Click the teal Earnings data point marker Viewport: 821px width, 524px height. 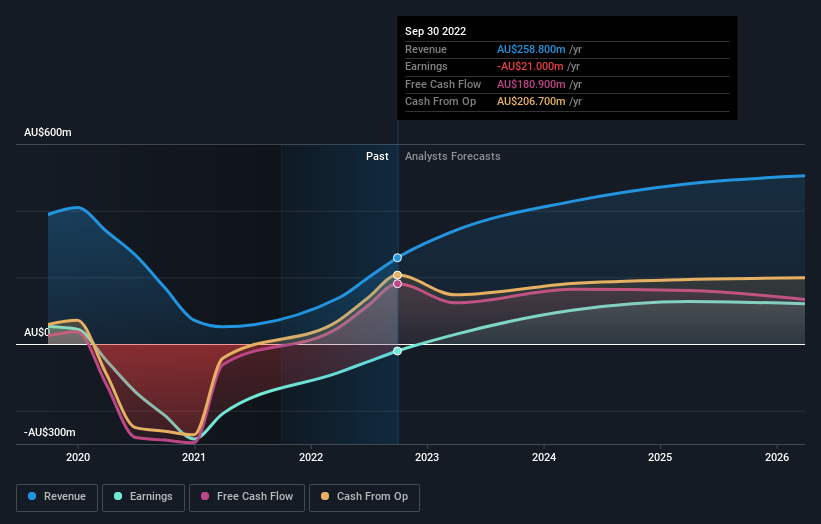click(x=397, y=351)
